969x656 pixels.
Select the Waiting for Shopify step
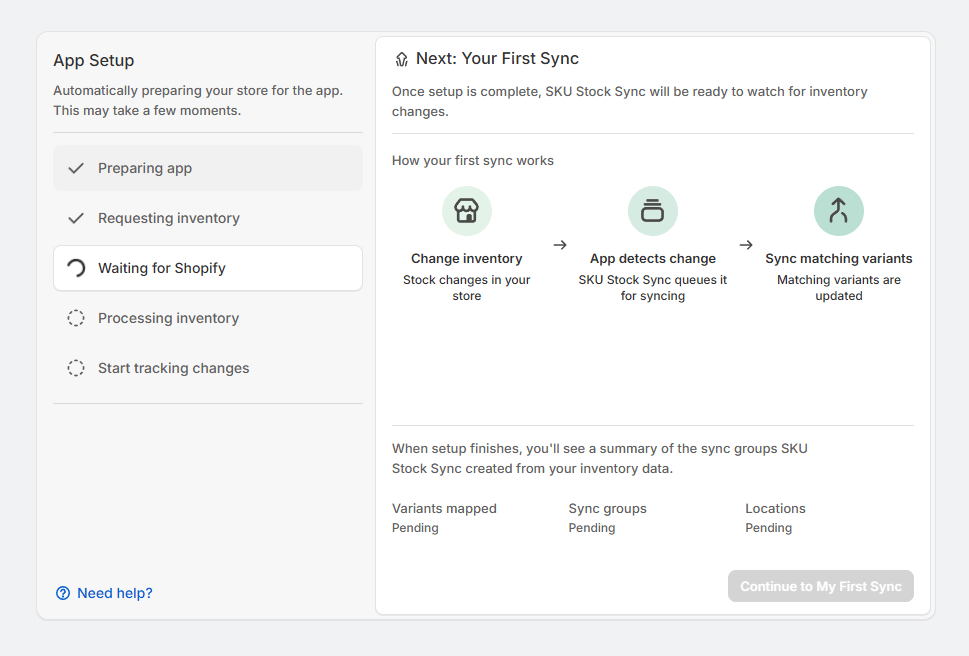(x=208, y=268)
